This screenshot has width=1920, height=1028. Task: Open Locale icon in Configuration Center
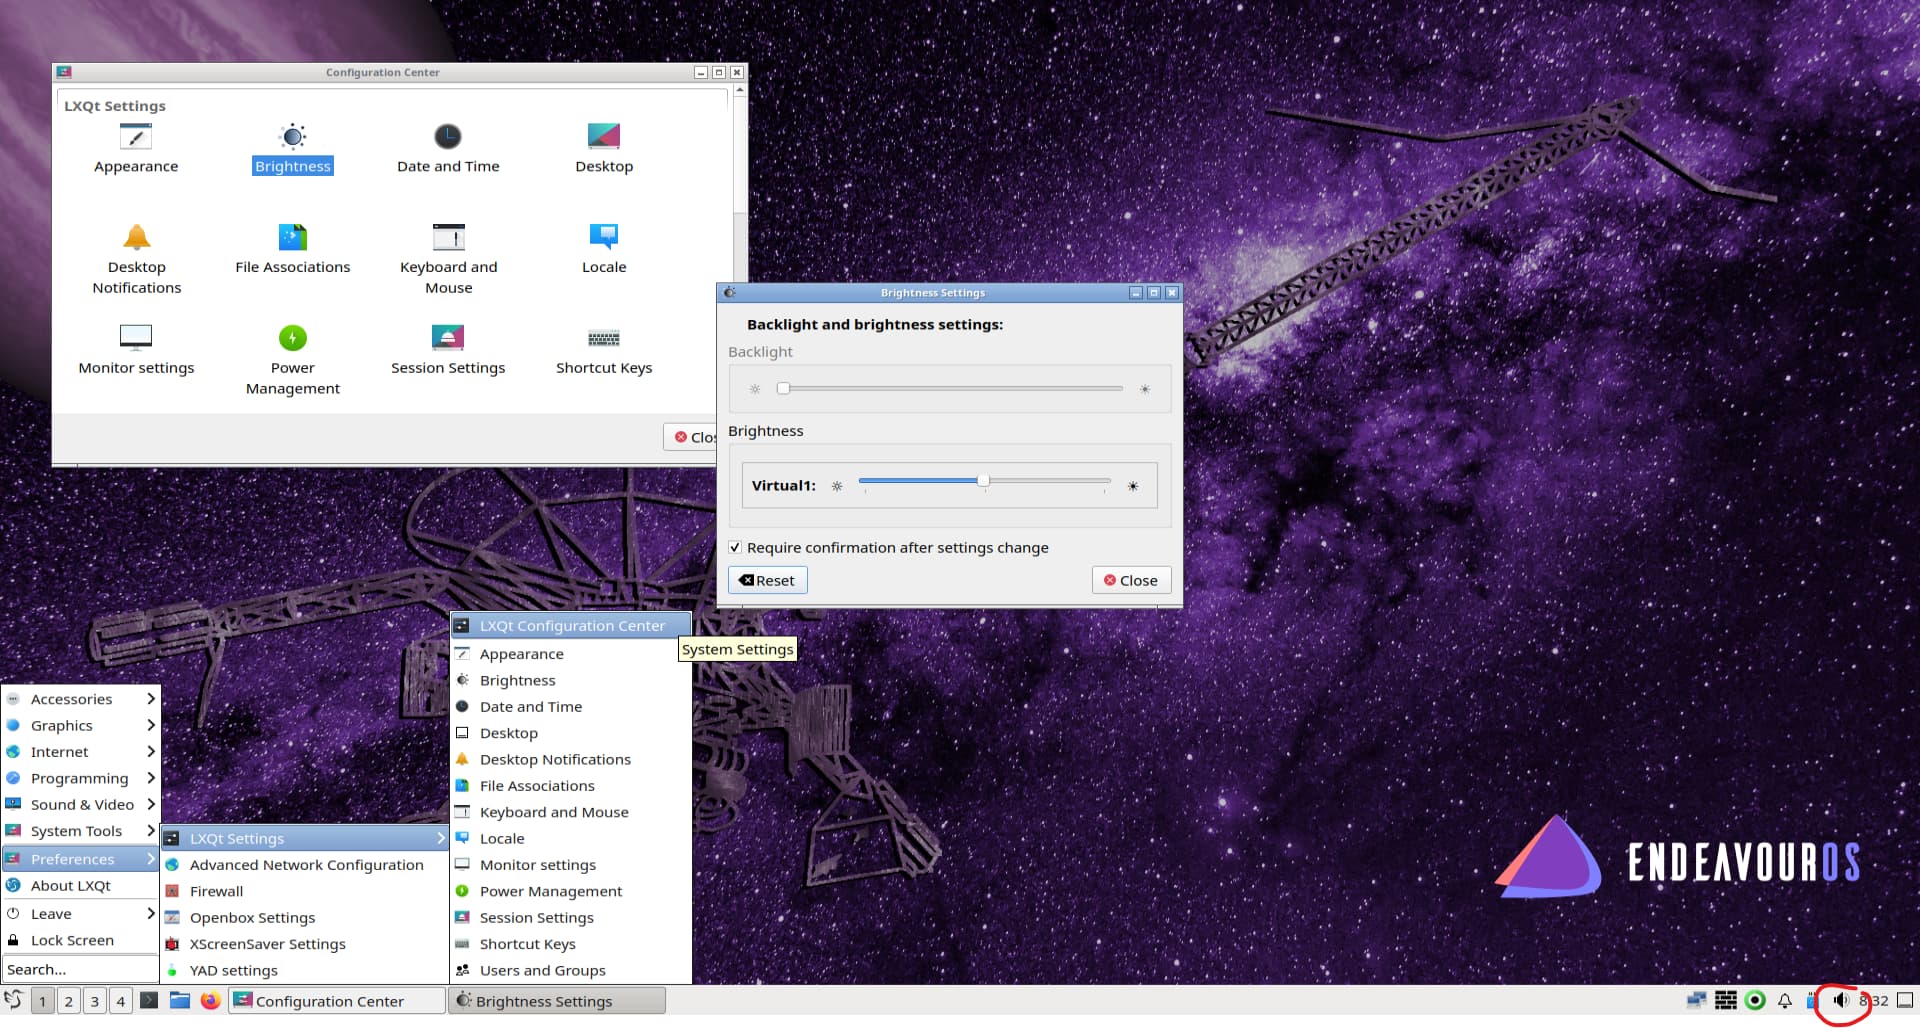(604, 249)
